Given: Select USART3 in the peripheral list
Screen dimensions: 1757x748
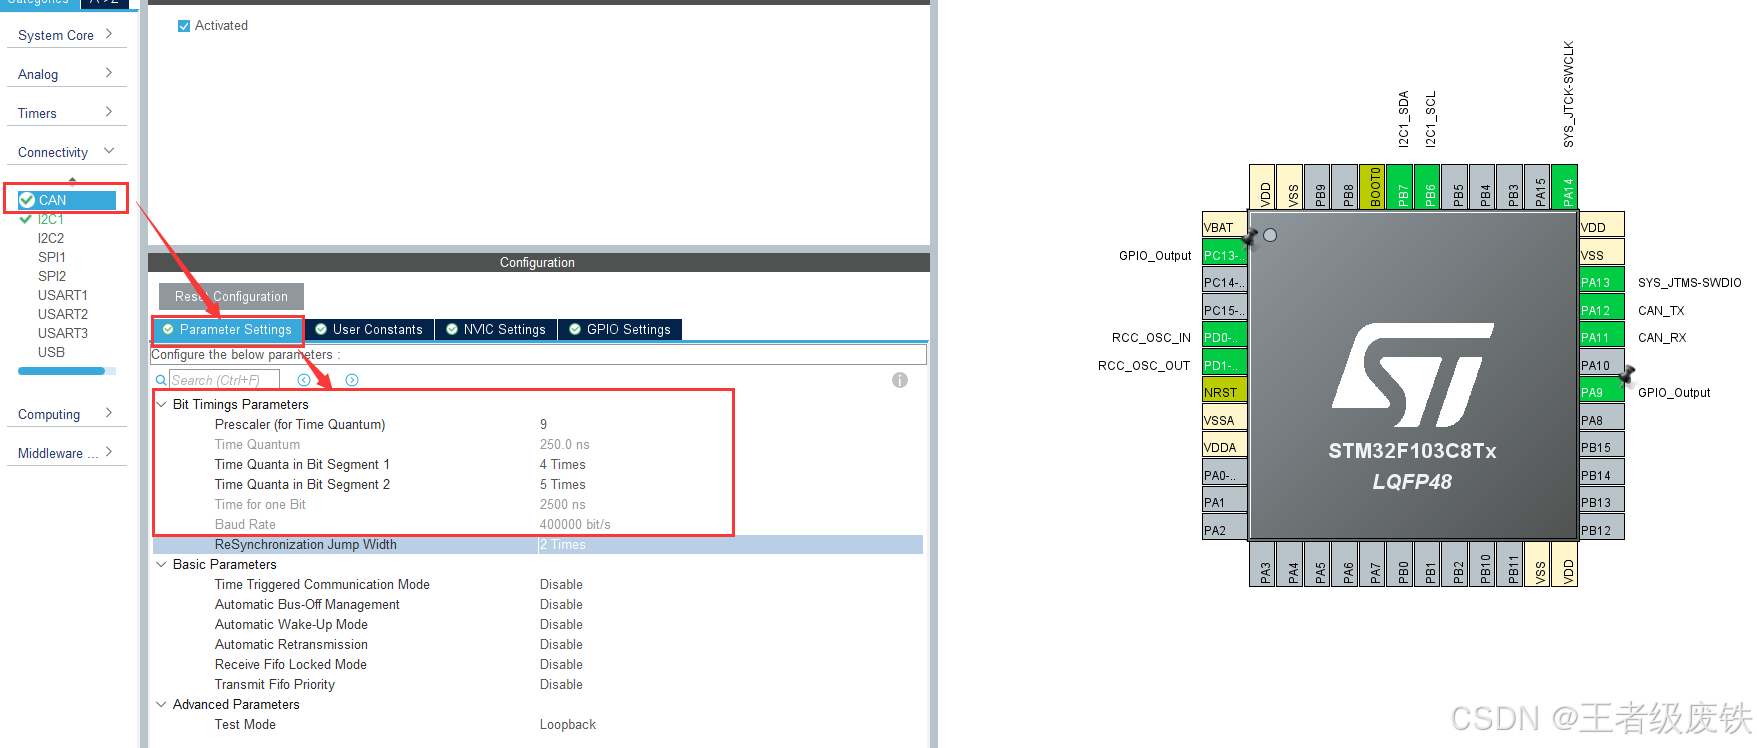Looking at the screenshot, I should point(62,333).
